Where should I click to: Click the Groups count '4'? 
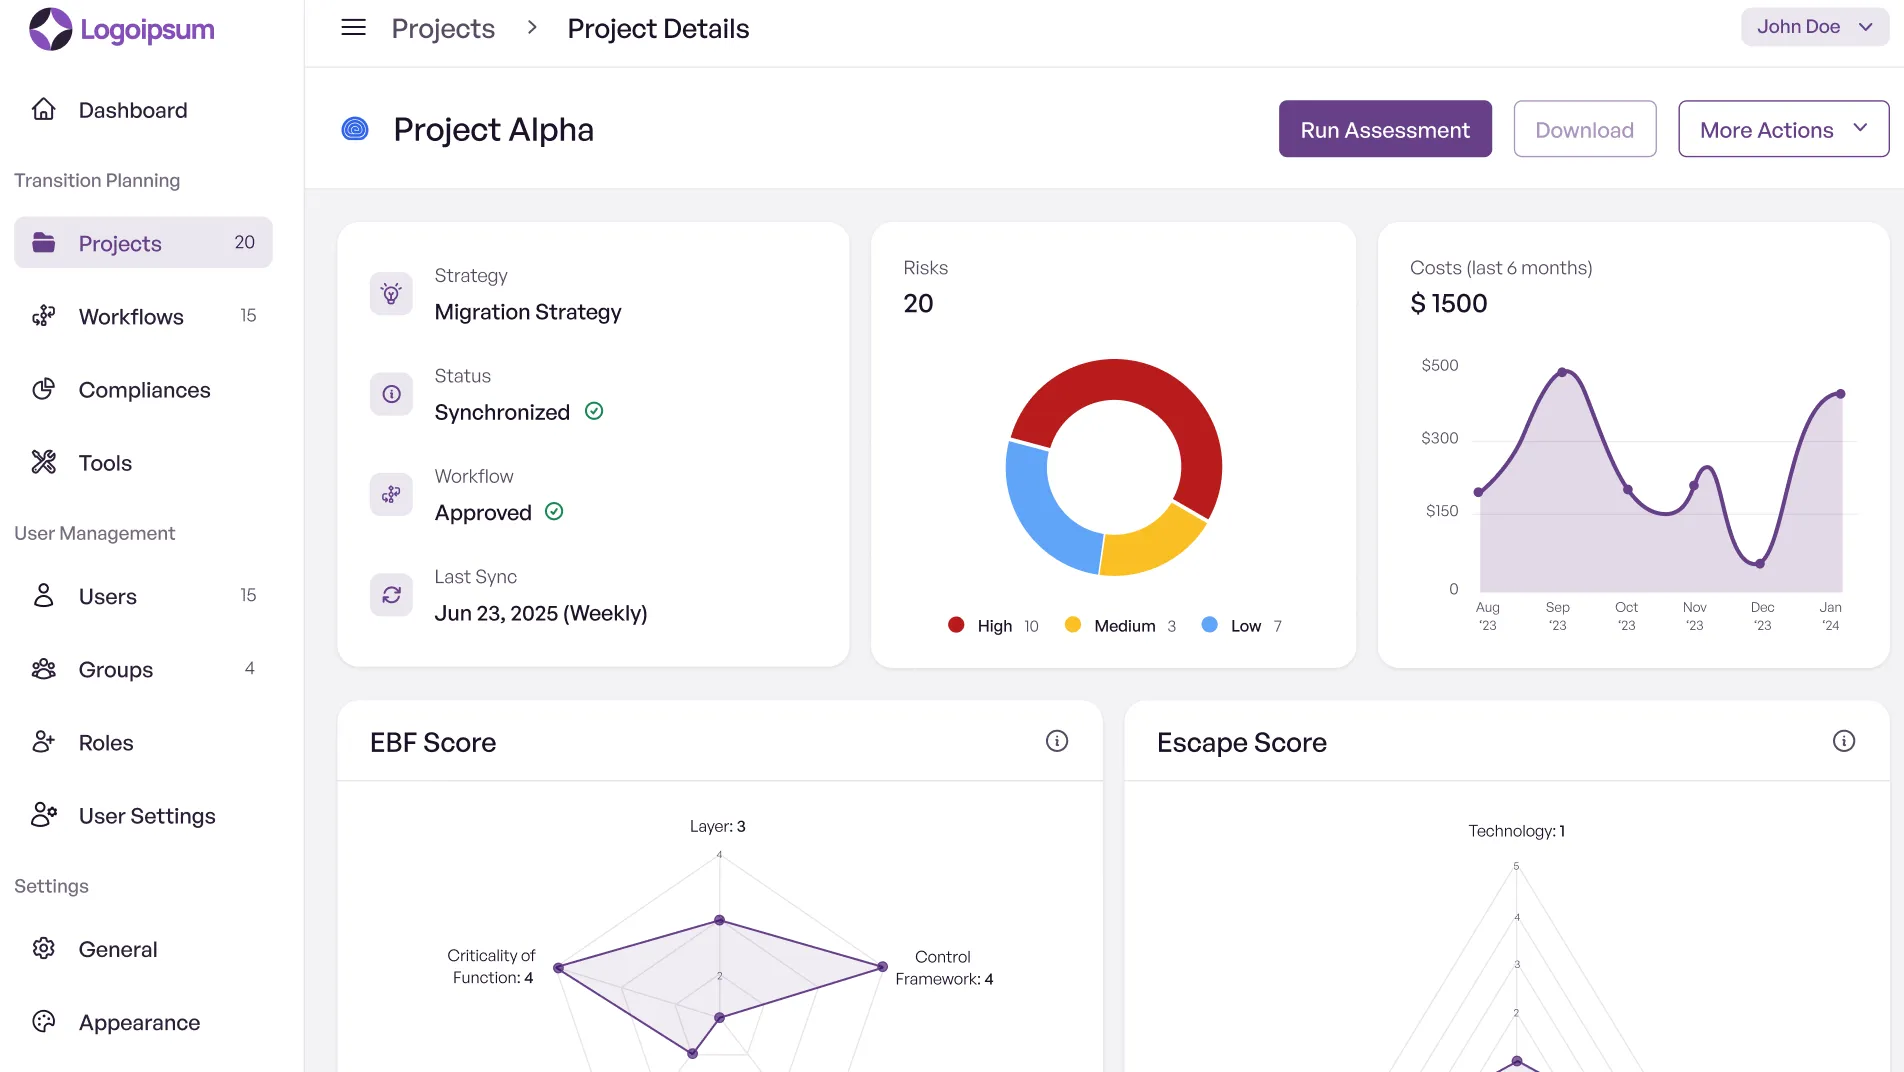[x=249, y=668]
